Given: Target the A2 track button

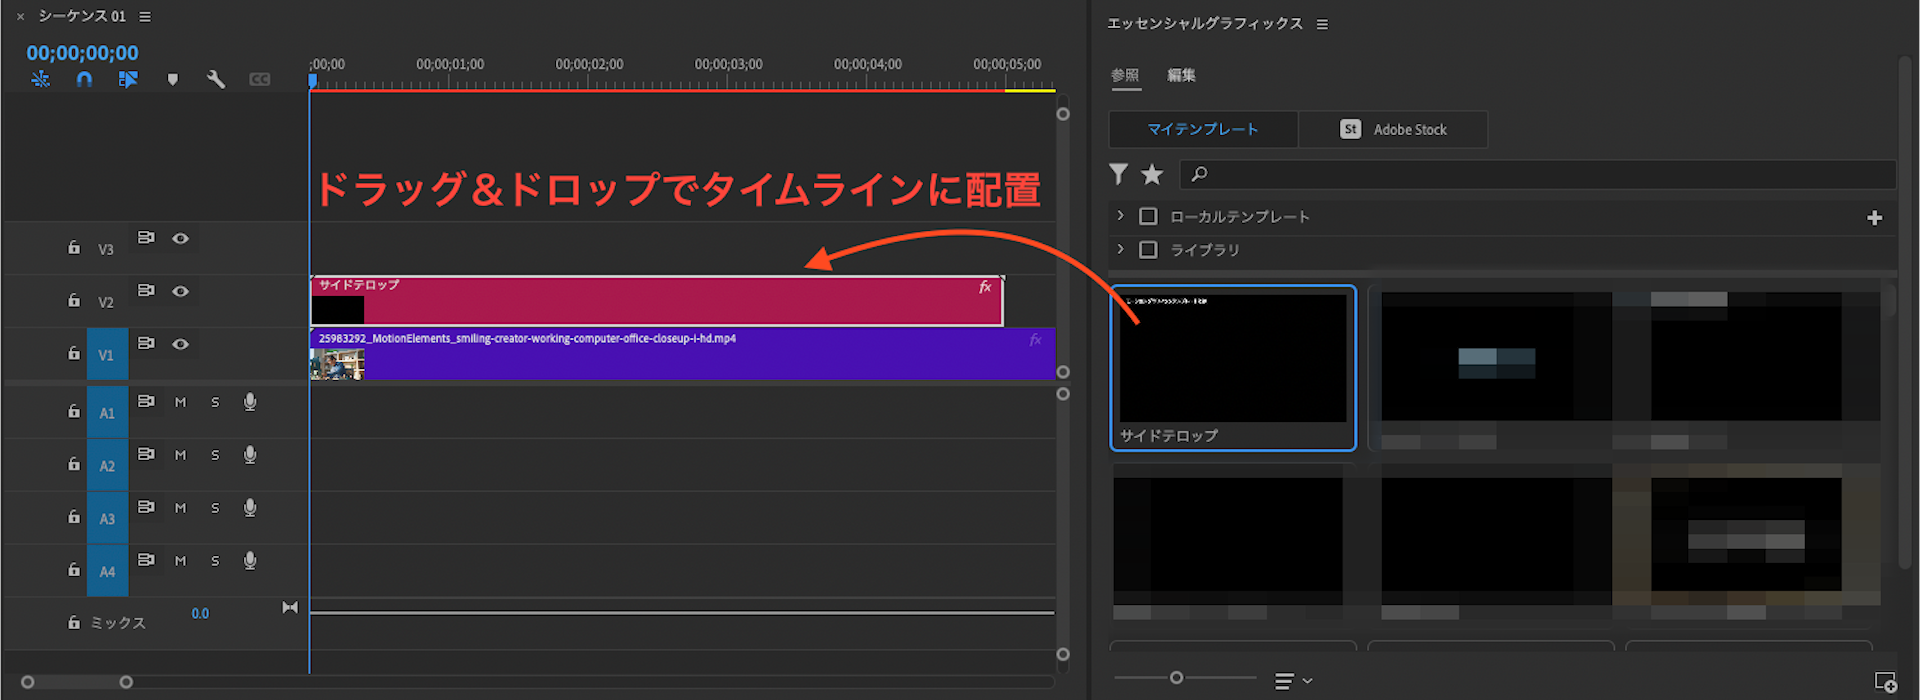Looking at the screenshot, I should [x=107, y=465].
